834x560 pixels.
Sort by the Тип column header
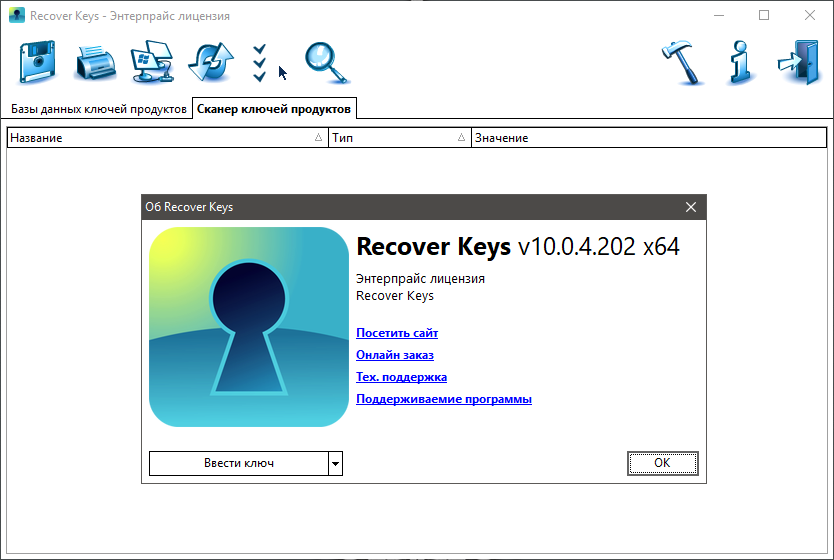point(400,138)
